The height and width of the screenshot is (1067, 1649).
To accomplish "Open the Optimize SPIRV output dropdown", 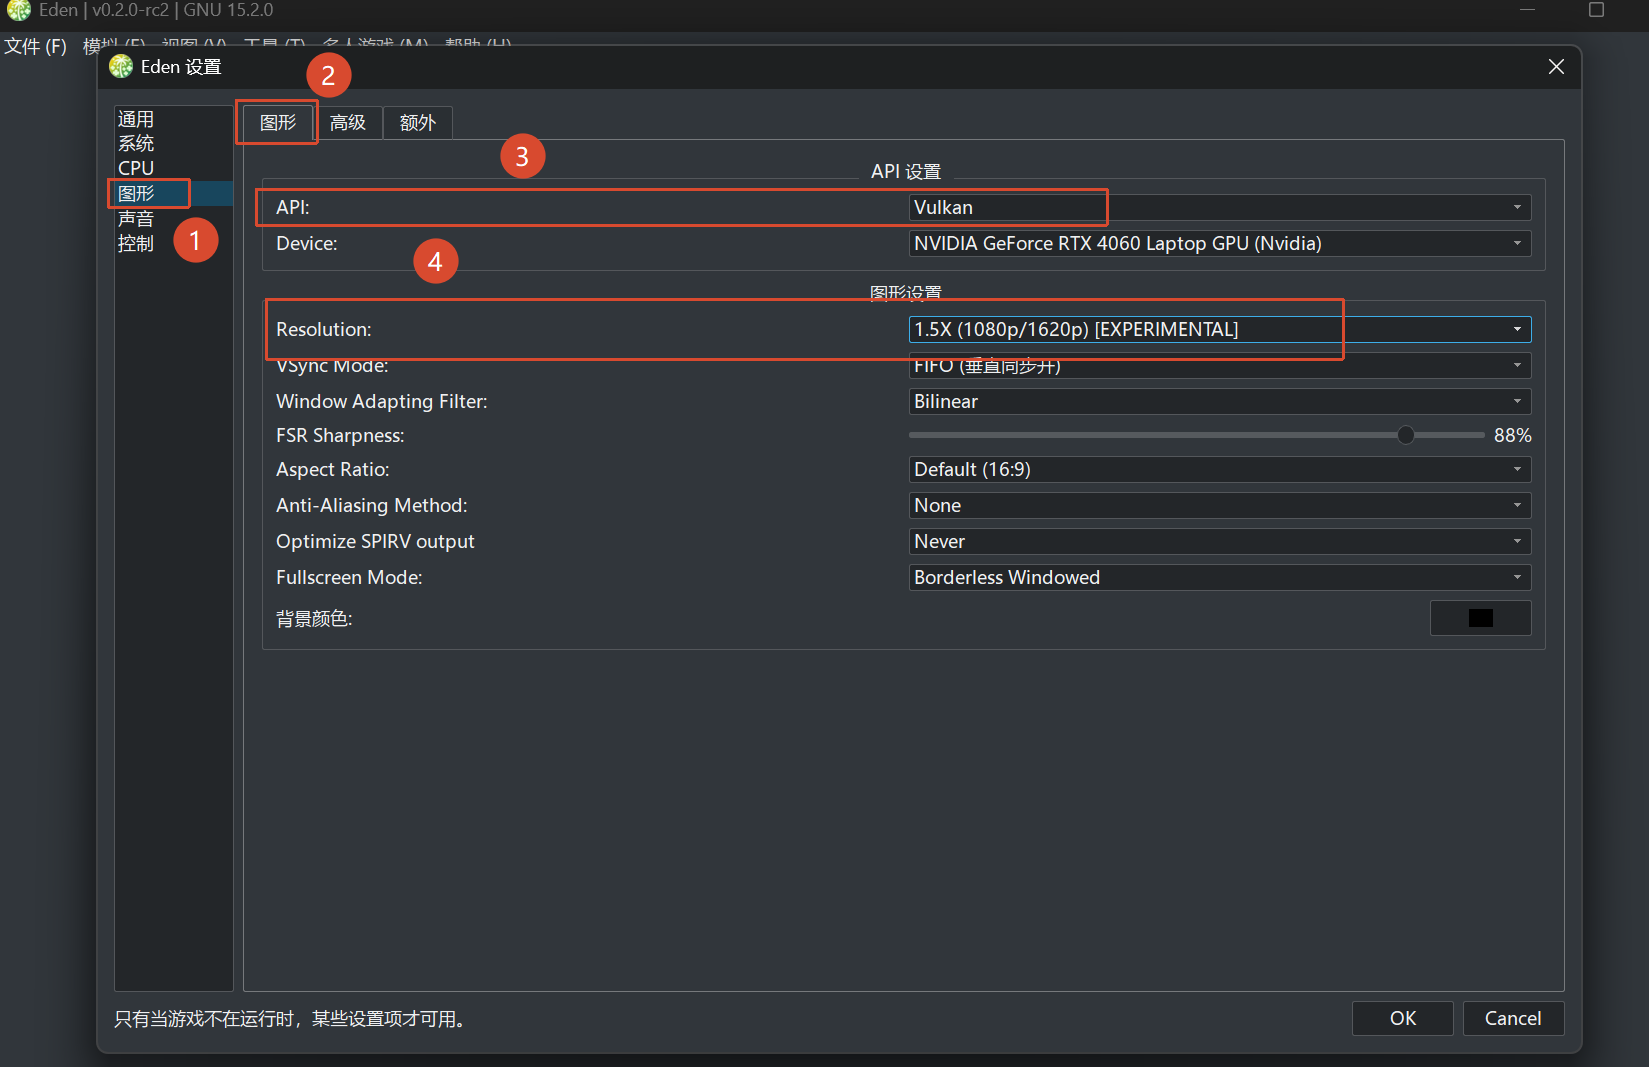I will coord(1219,541).
